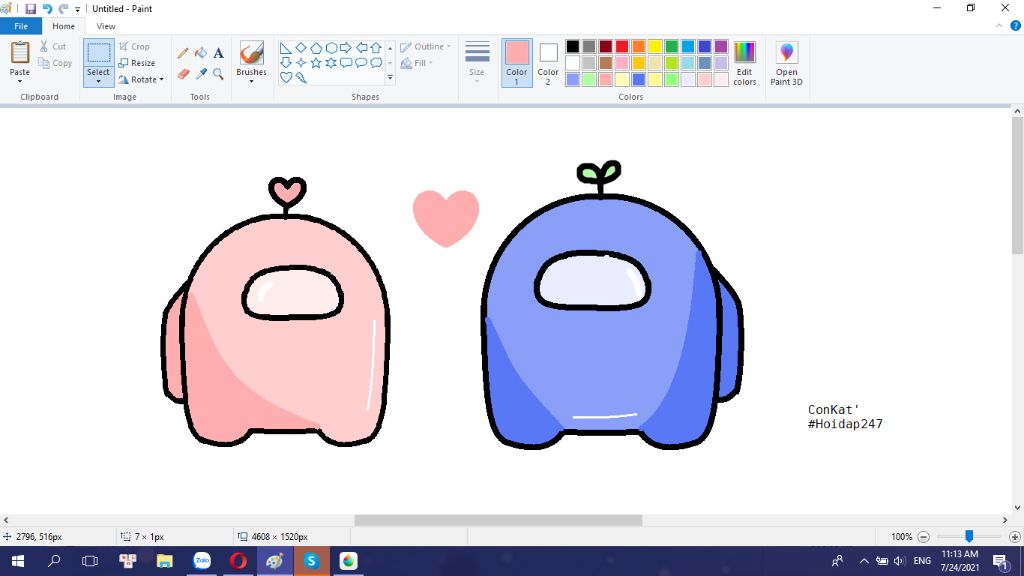The width and height of the screenshot is (1024, 576).
Task: Choose the right triangle shape
Action: (285, 48)
